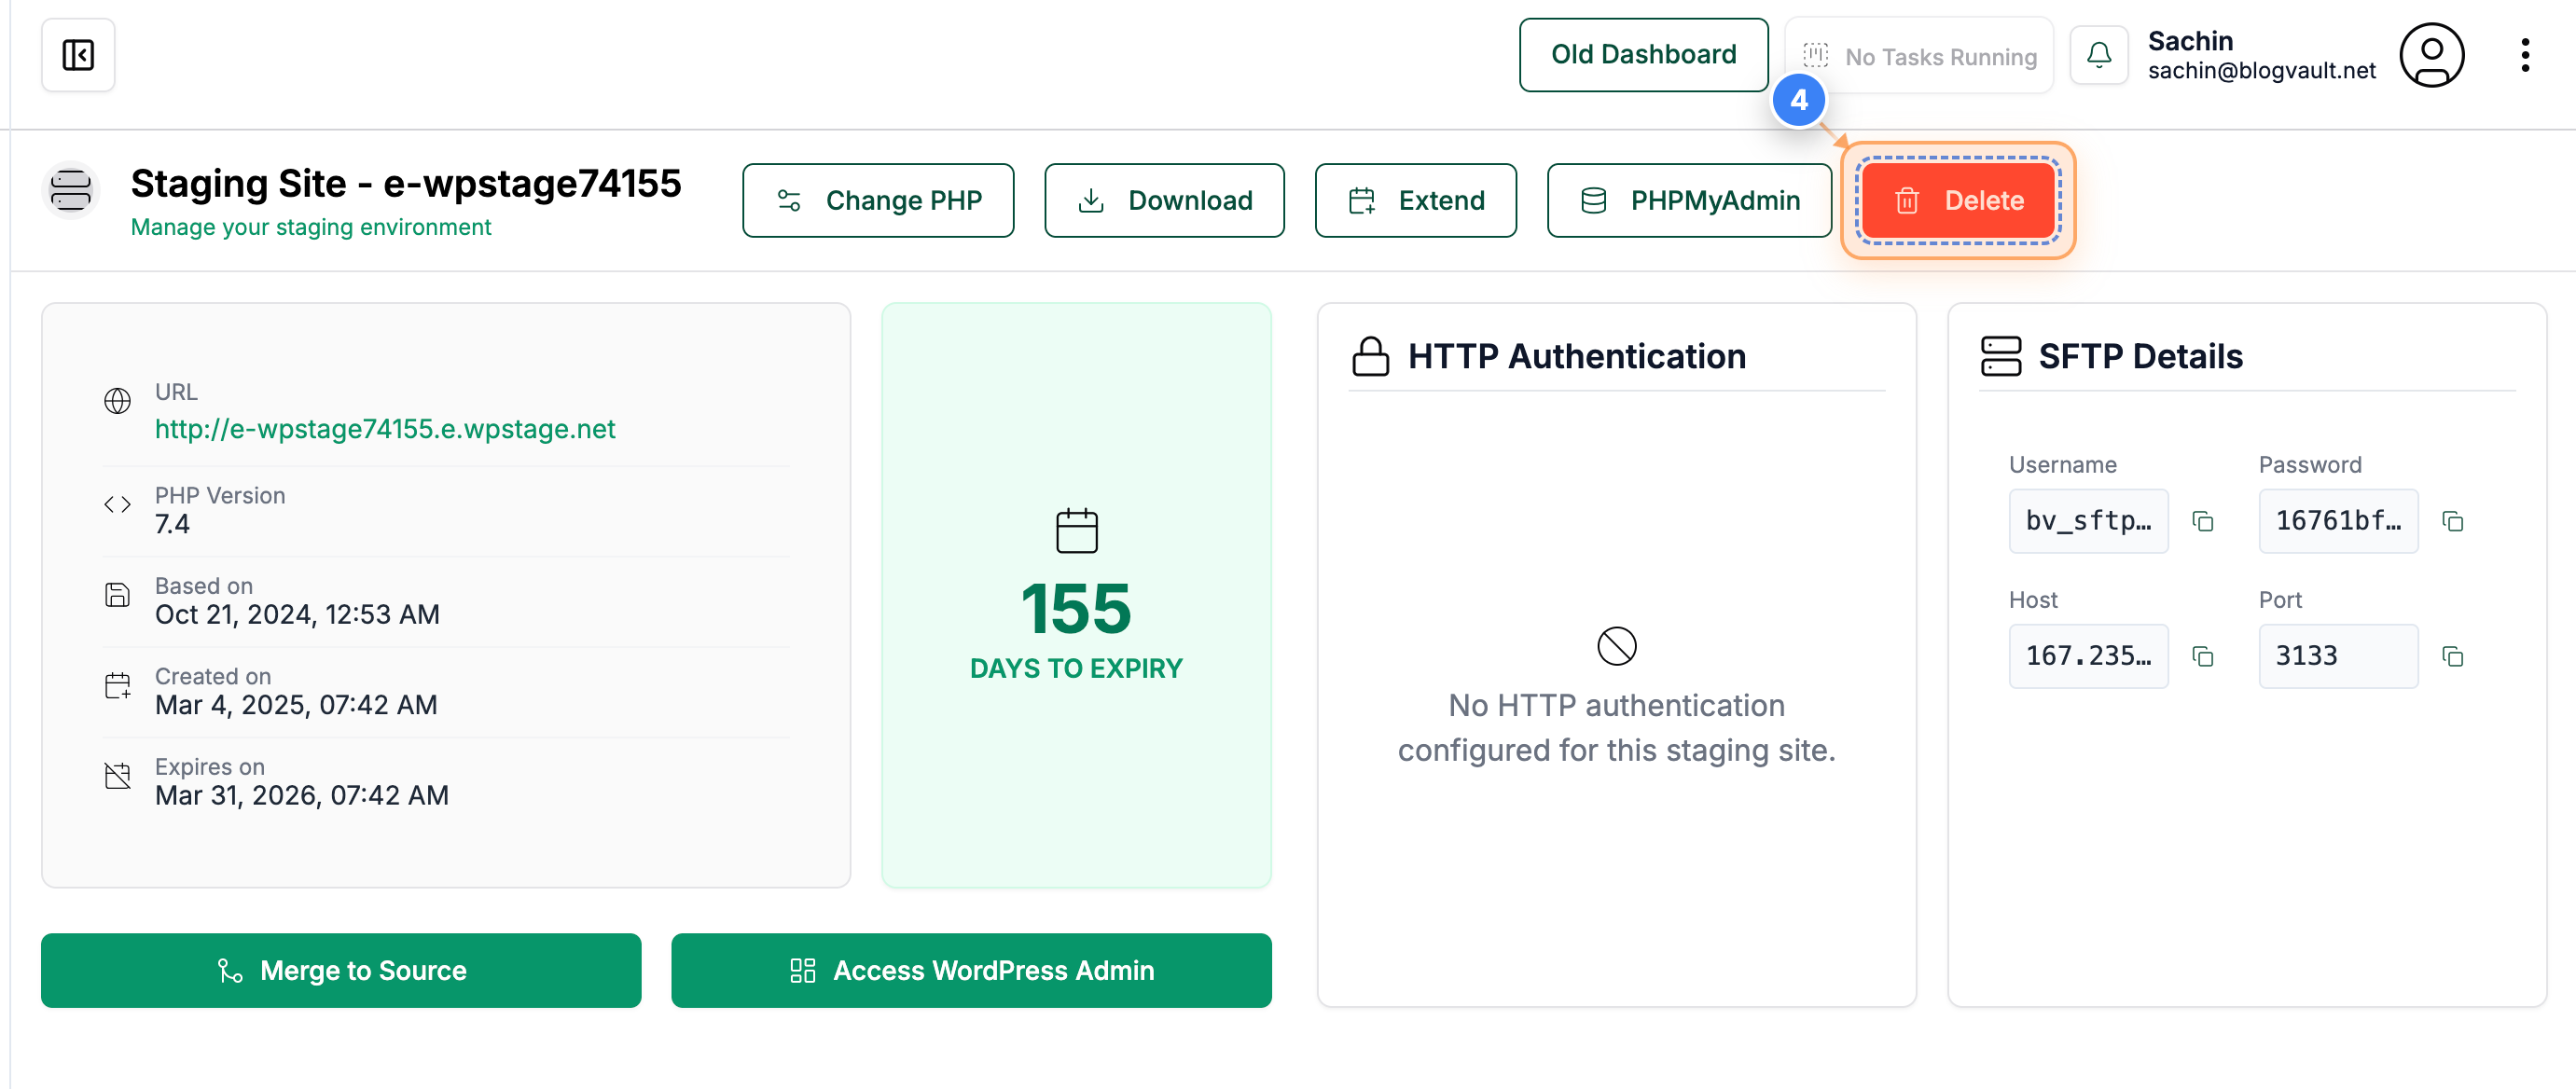Viewport: 2576px width, 1089px height.
Task: Select the SFTP password field
Action: tap(2338, 521)
